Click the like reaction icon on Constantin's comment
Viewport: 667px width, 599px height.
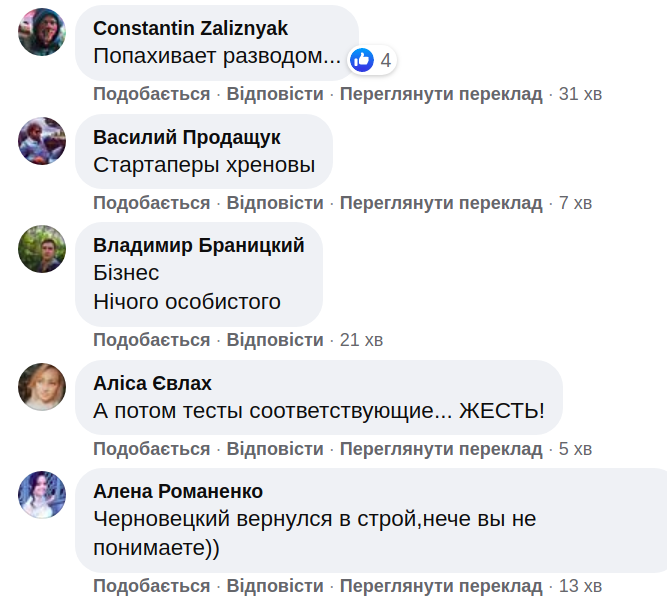362,59
